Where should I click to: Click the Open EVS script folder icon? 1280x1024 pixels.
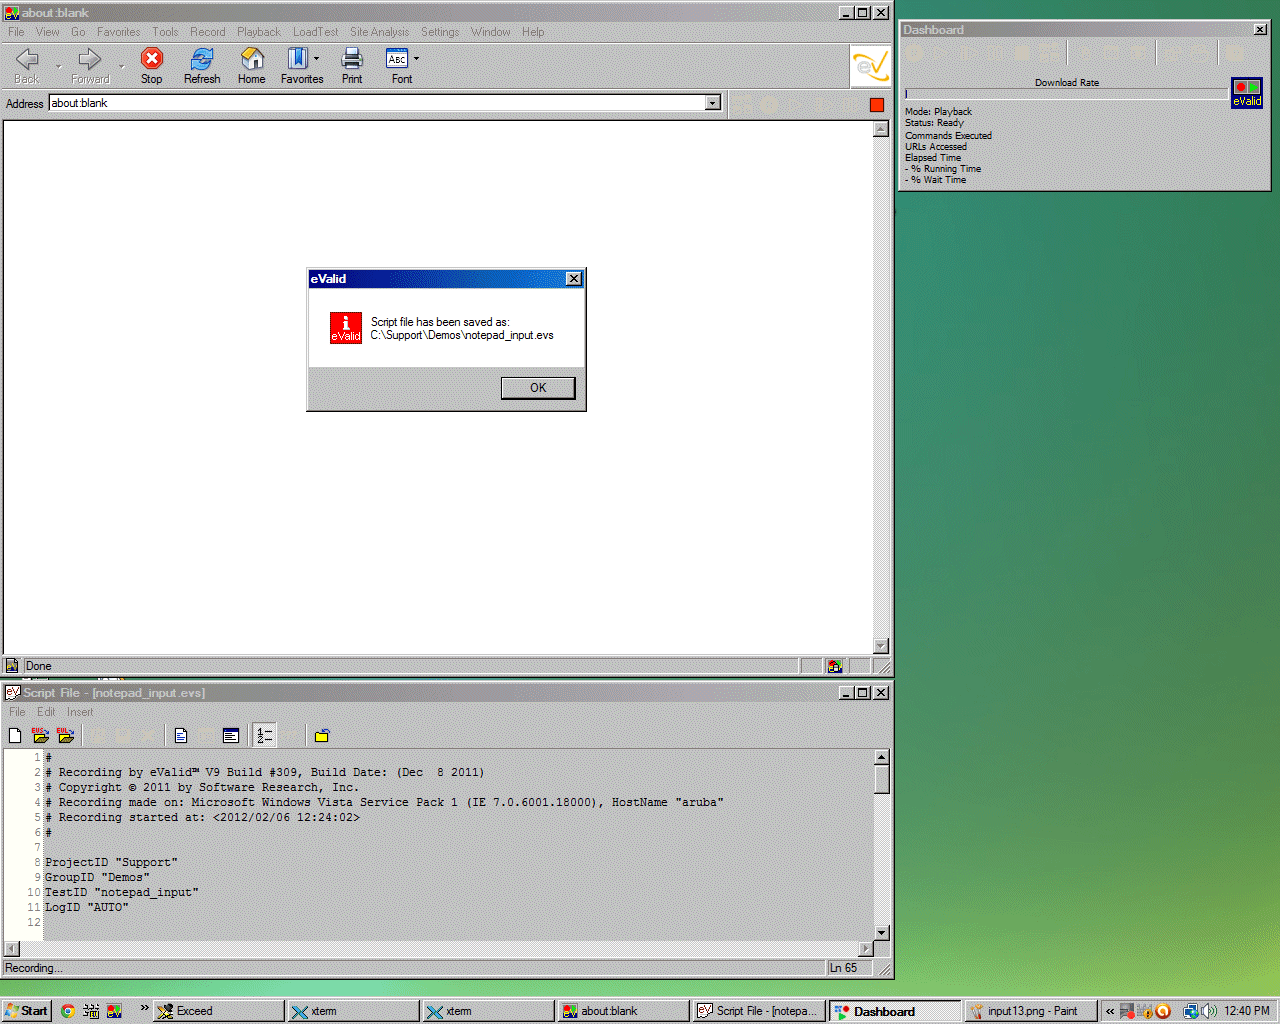pos(40,736)
